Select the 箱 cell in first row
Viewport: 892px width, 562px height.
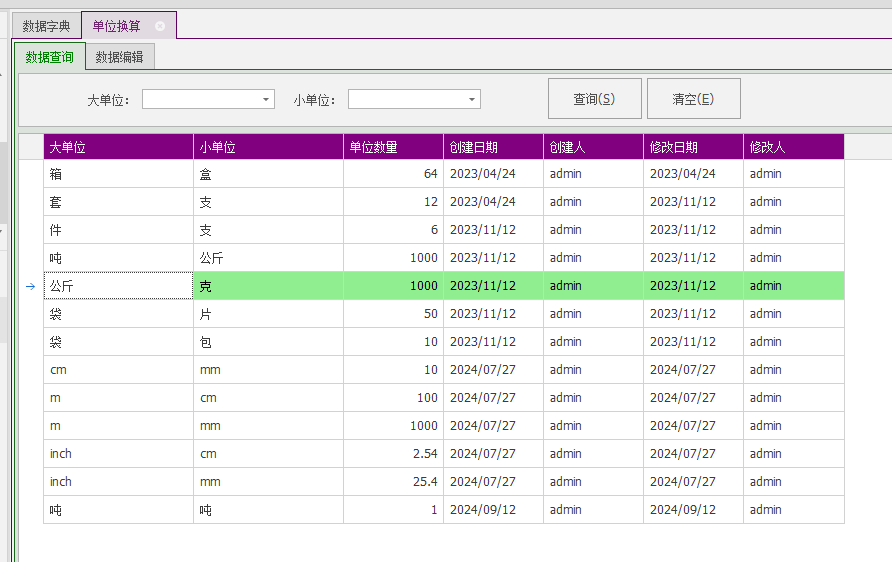pyautogui.click(x=118, y=174)
